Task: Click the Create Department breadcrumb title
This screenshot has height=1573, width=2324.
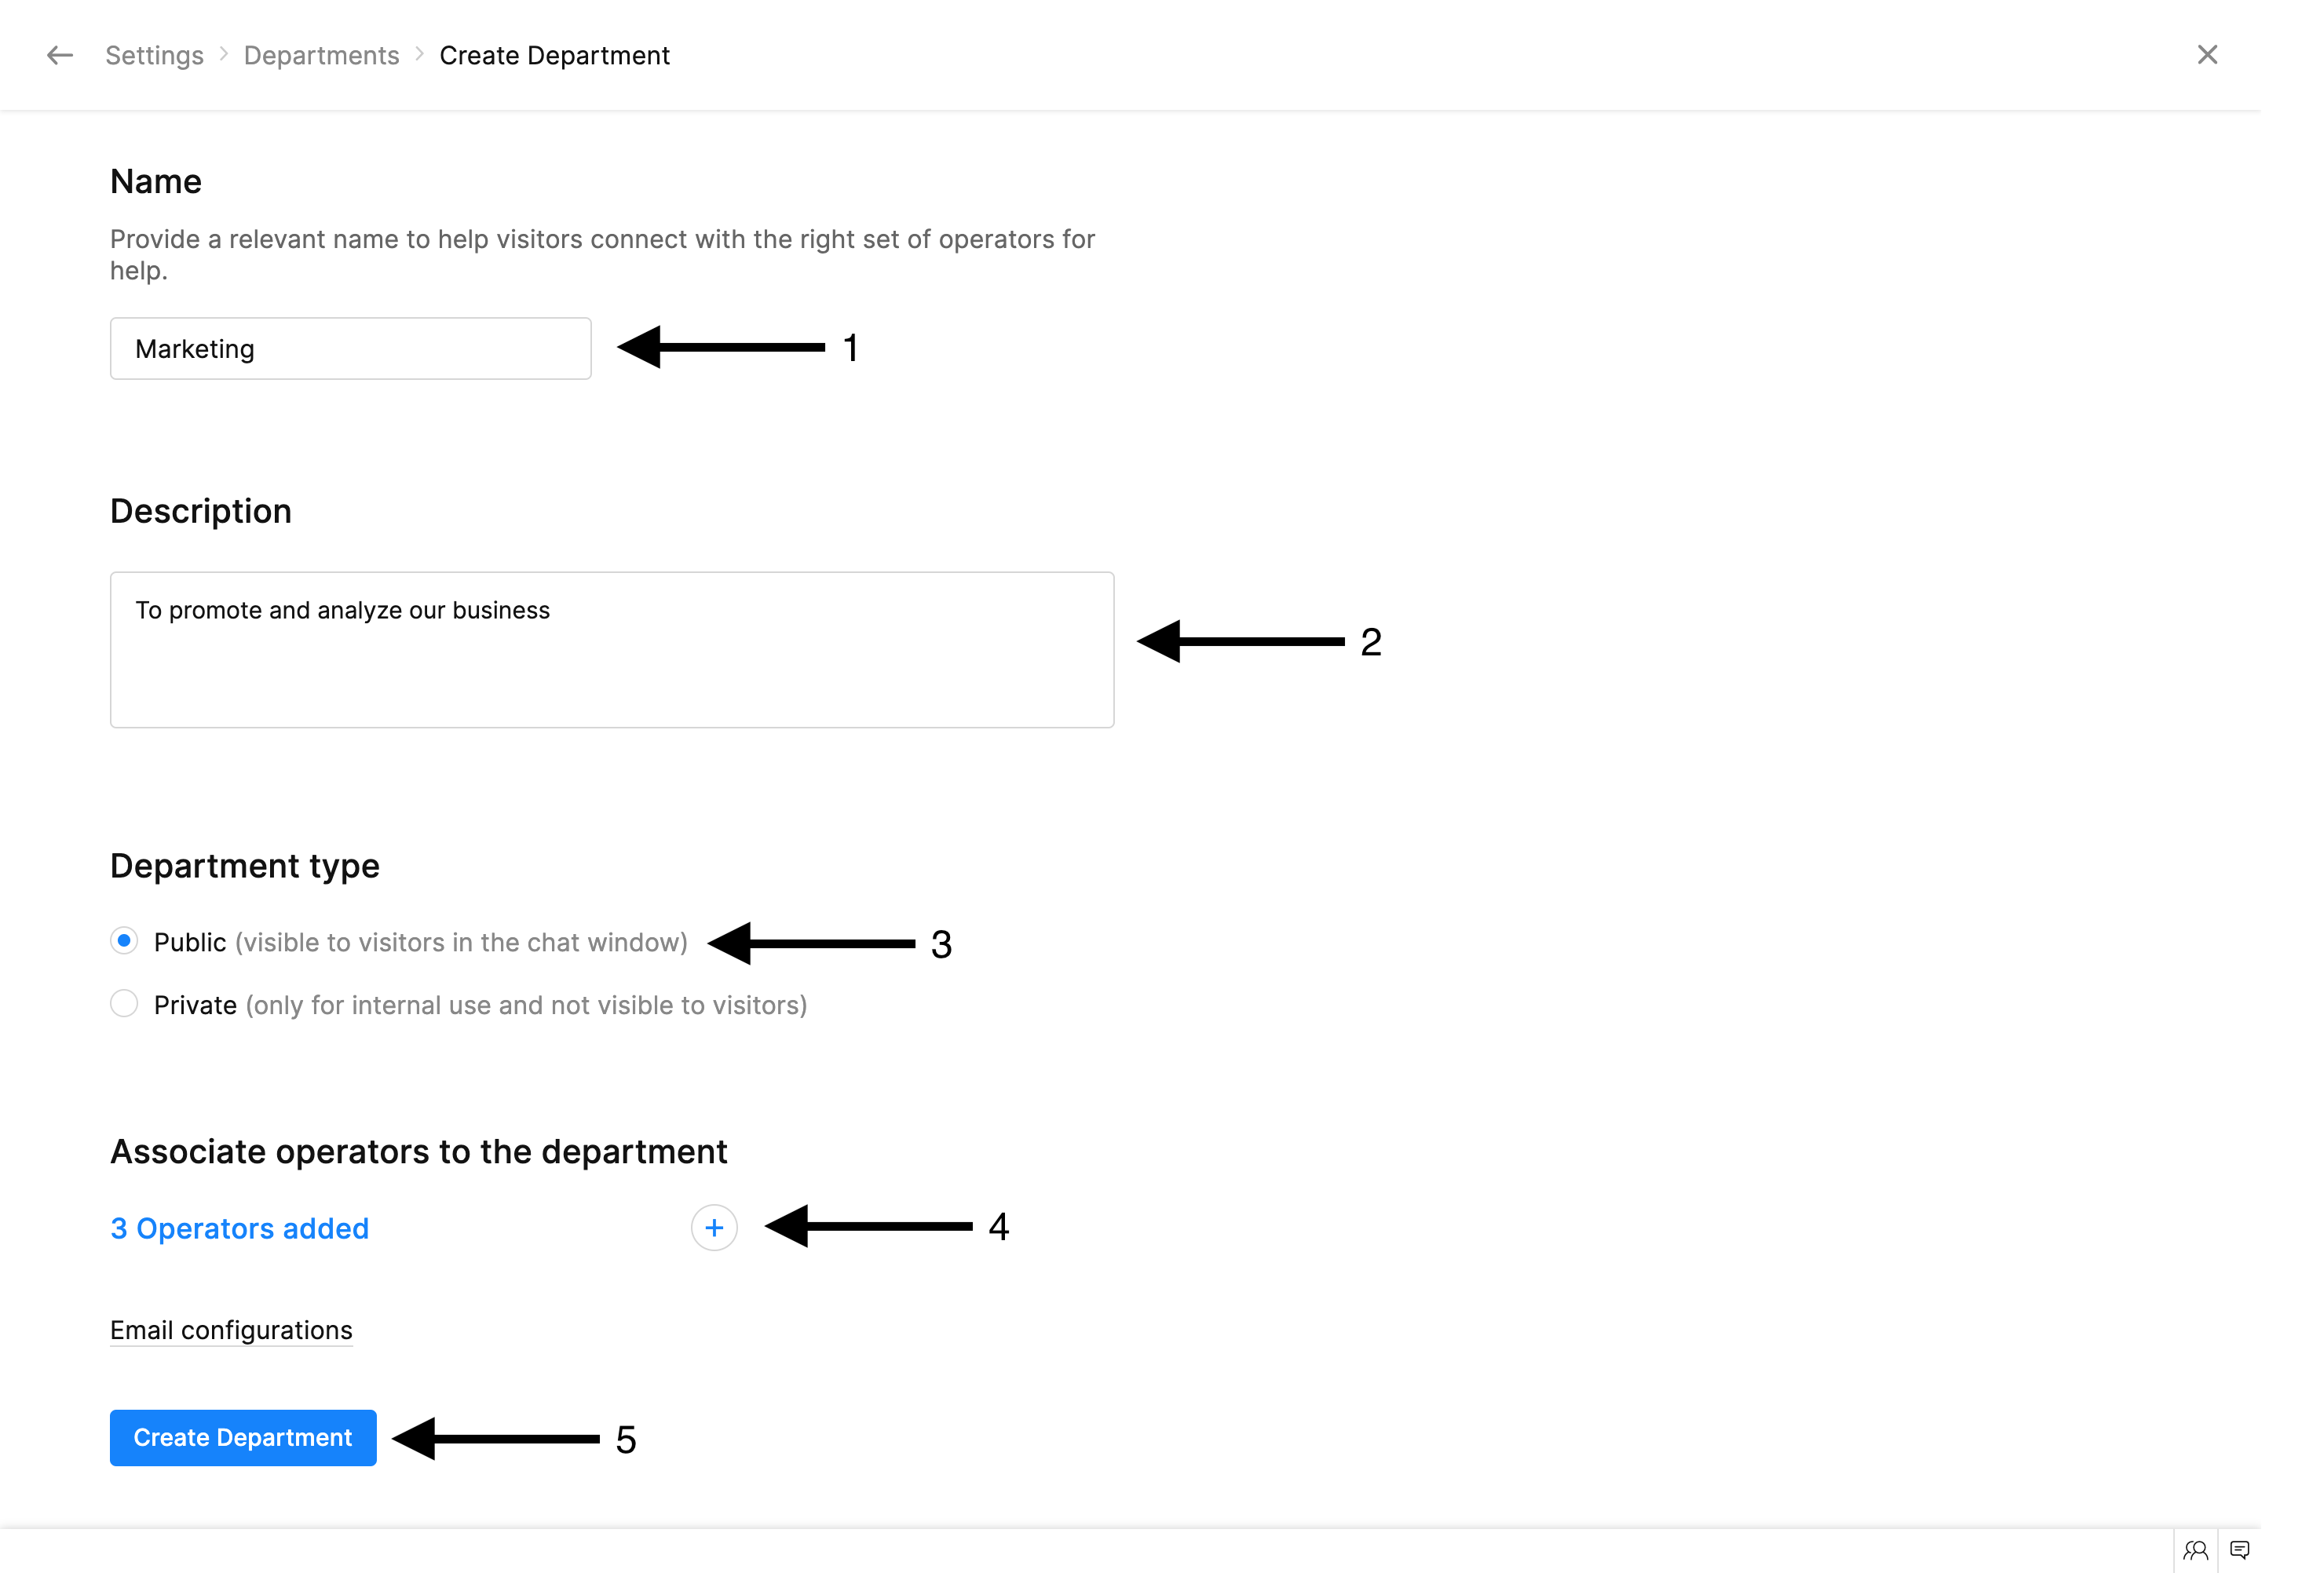Action: 554,55
